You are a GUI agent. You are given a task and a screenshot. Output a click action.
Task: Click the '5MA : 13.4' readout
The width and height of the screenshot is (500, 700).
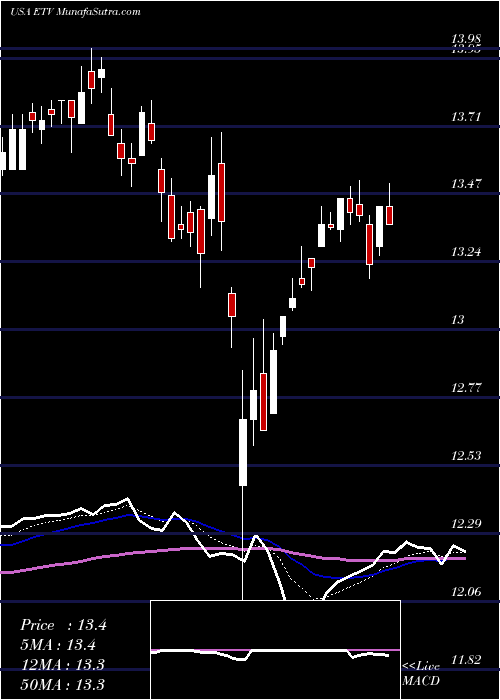[58, 645]
